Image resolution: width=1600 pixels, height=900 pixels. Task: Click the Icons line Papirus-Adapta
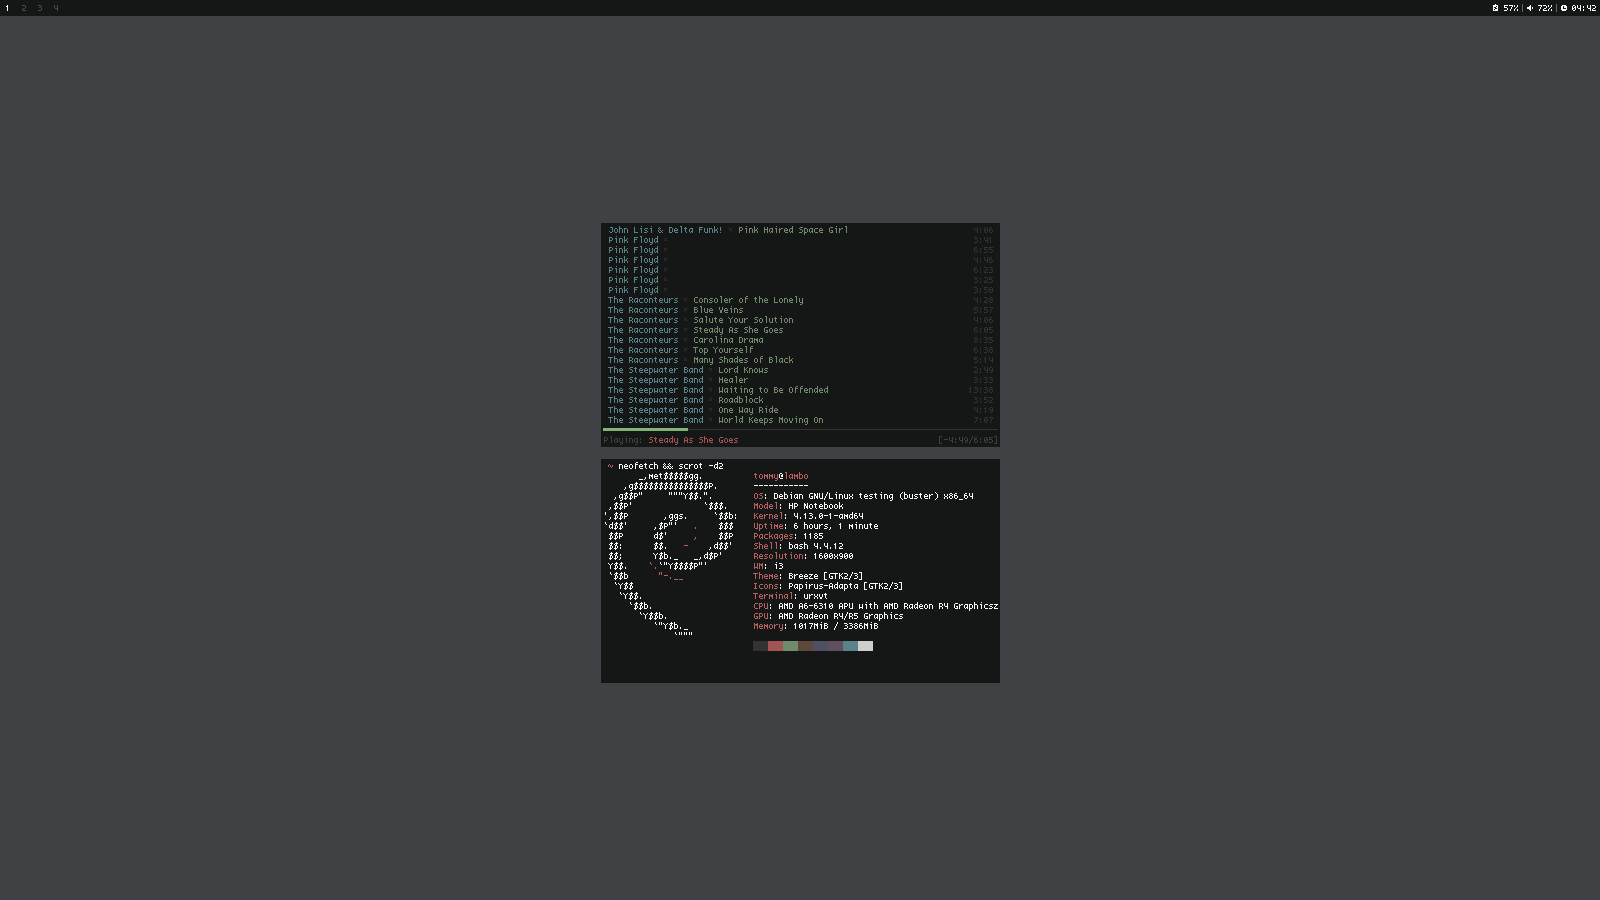[828, 586]
